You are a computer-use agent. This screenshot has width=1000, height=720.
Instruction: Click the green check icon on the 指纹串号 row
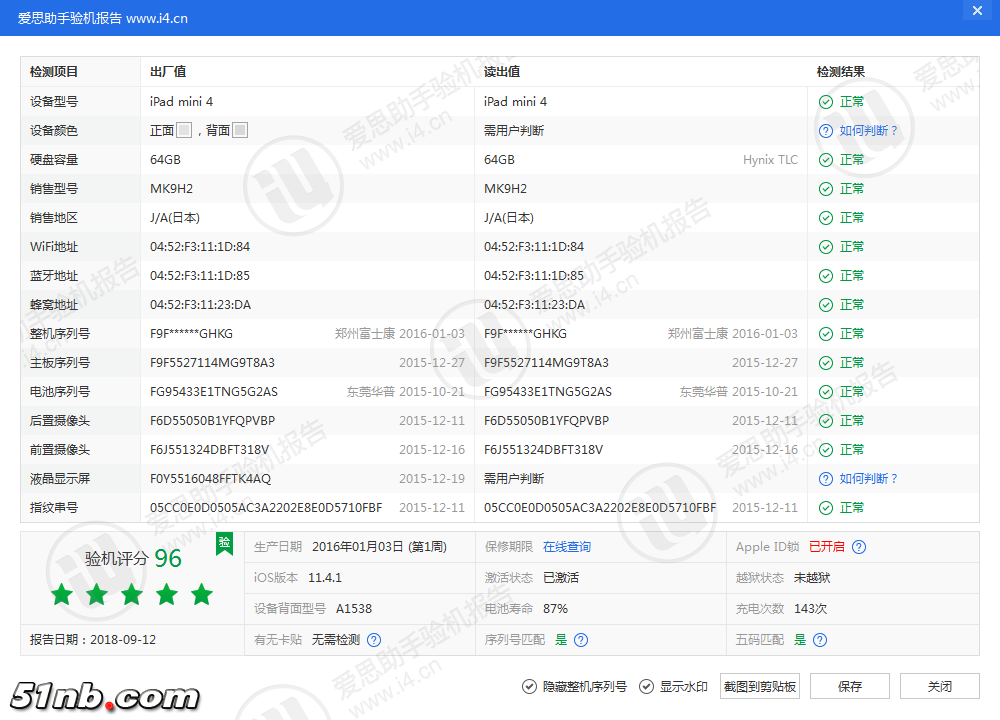pyautogui.click(x=825, y=507)
